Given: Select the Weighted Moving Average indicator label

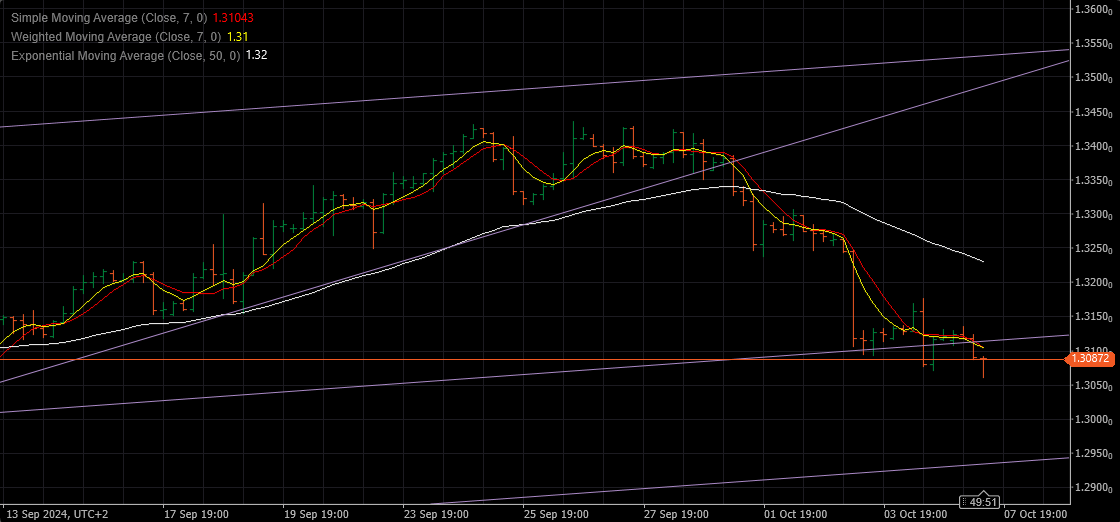Looking at the screenshot, I should (116, 36).
